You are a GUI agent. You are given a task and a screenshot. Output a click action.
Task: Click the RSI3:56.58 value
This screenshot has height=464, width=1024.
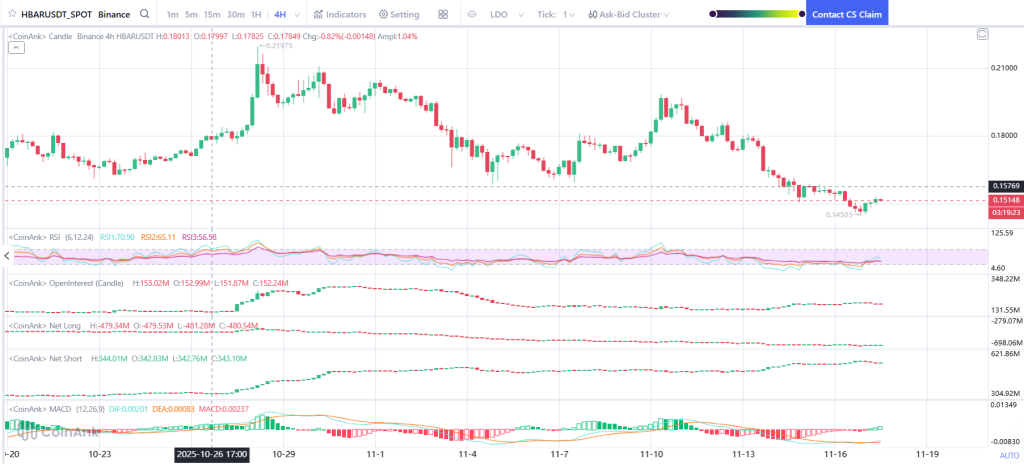(199, 237)
